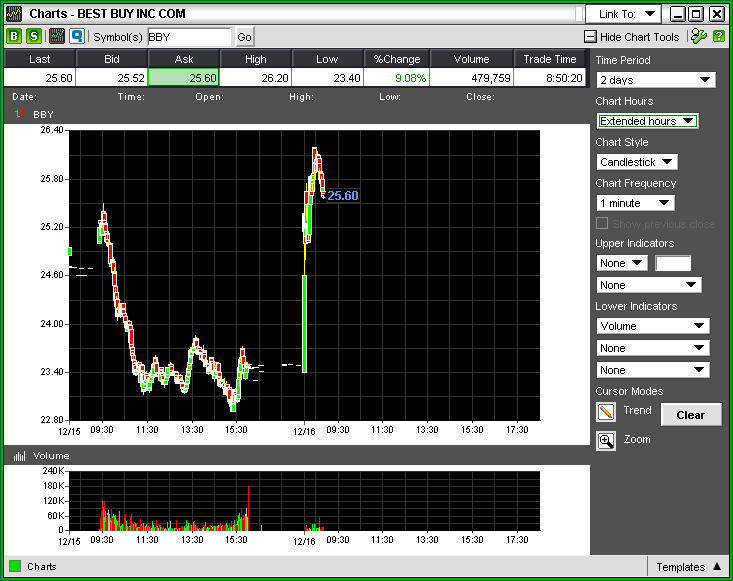733x581 pixels.
Task: Open the middle Lower Indicators None dropdown
Action: (x=653, y=348)
